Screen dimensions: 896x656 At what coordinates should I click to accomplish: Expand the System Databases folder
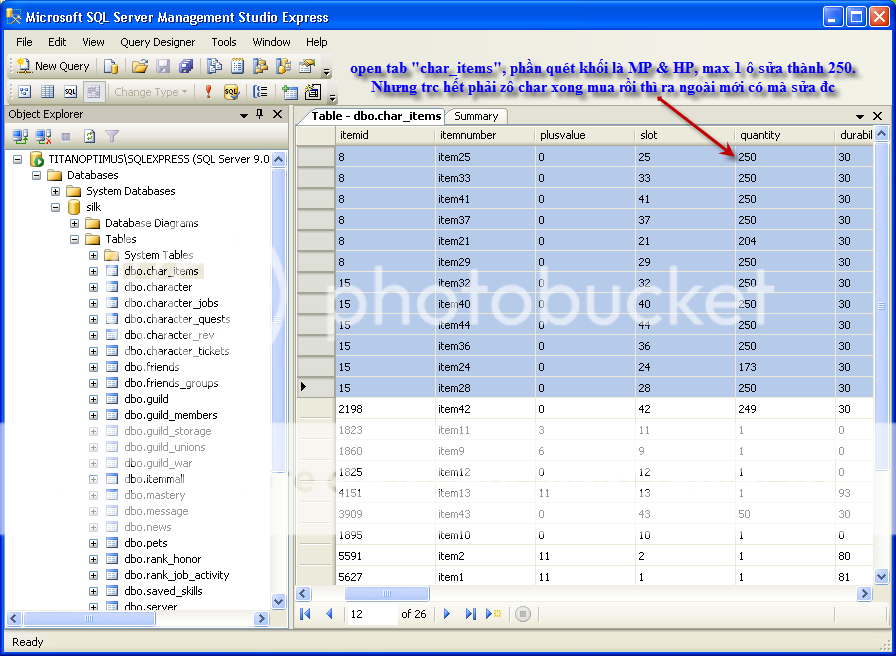(x=55, y=191)
